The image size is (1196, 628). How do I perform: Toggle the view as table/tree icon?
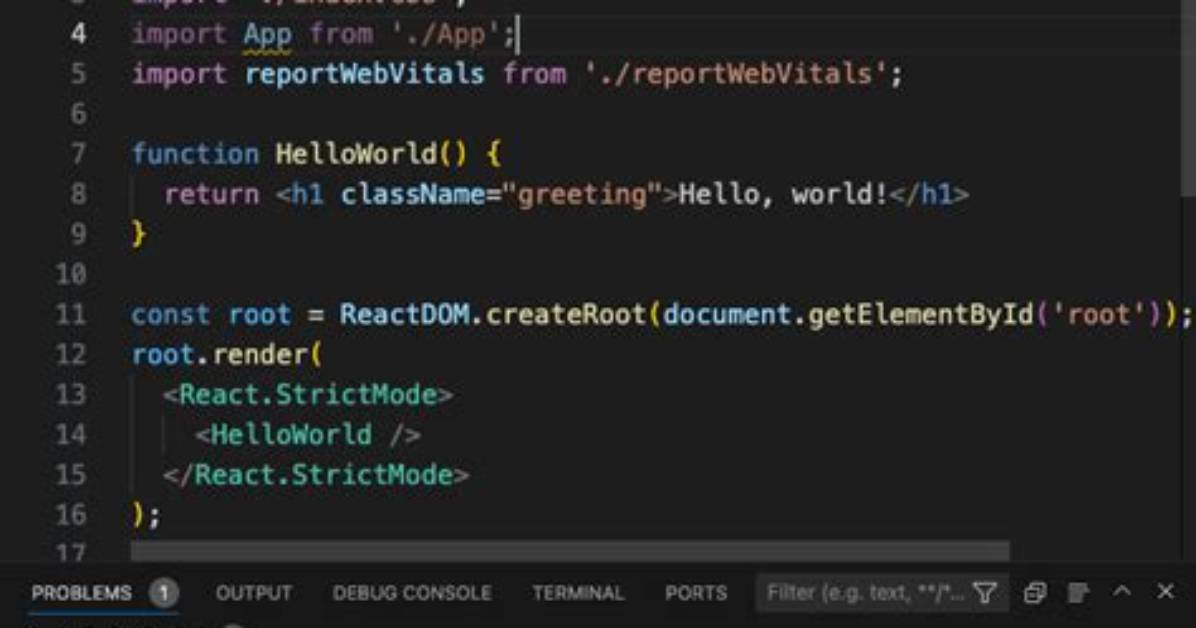(1078, 593)
